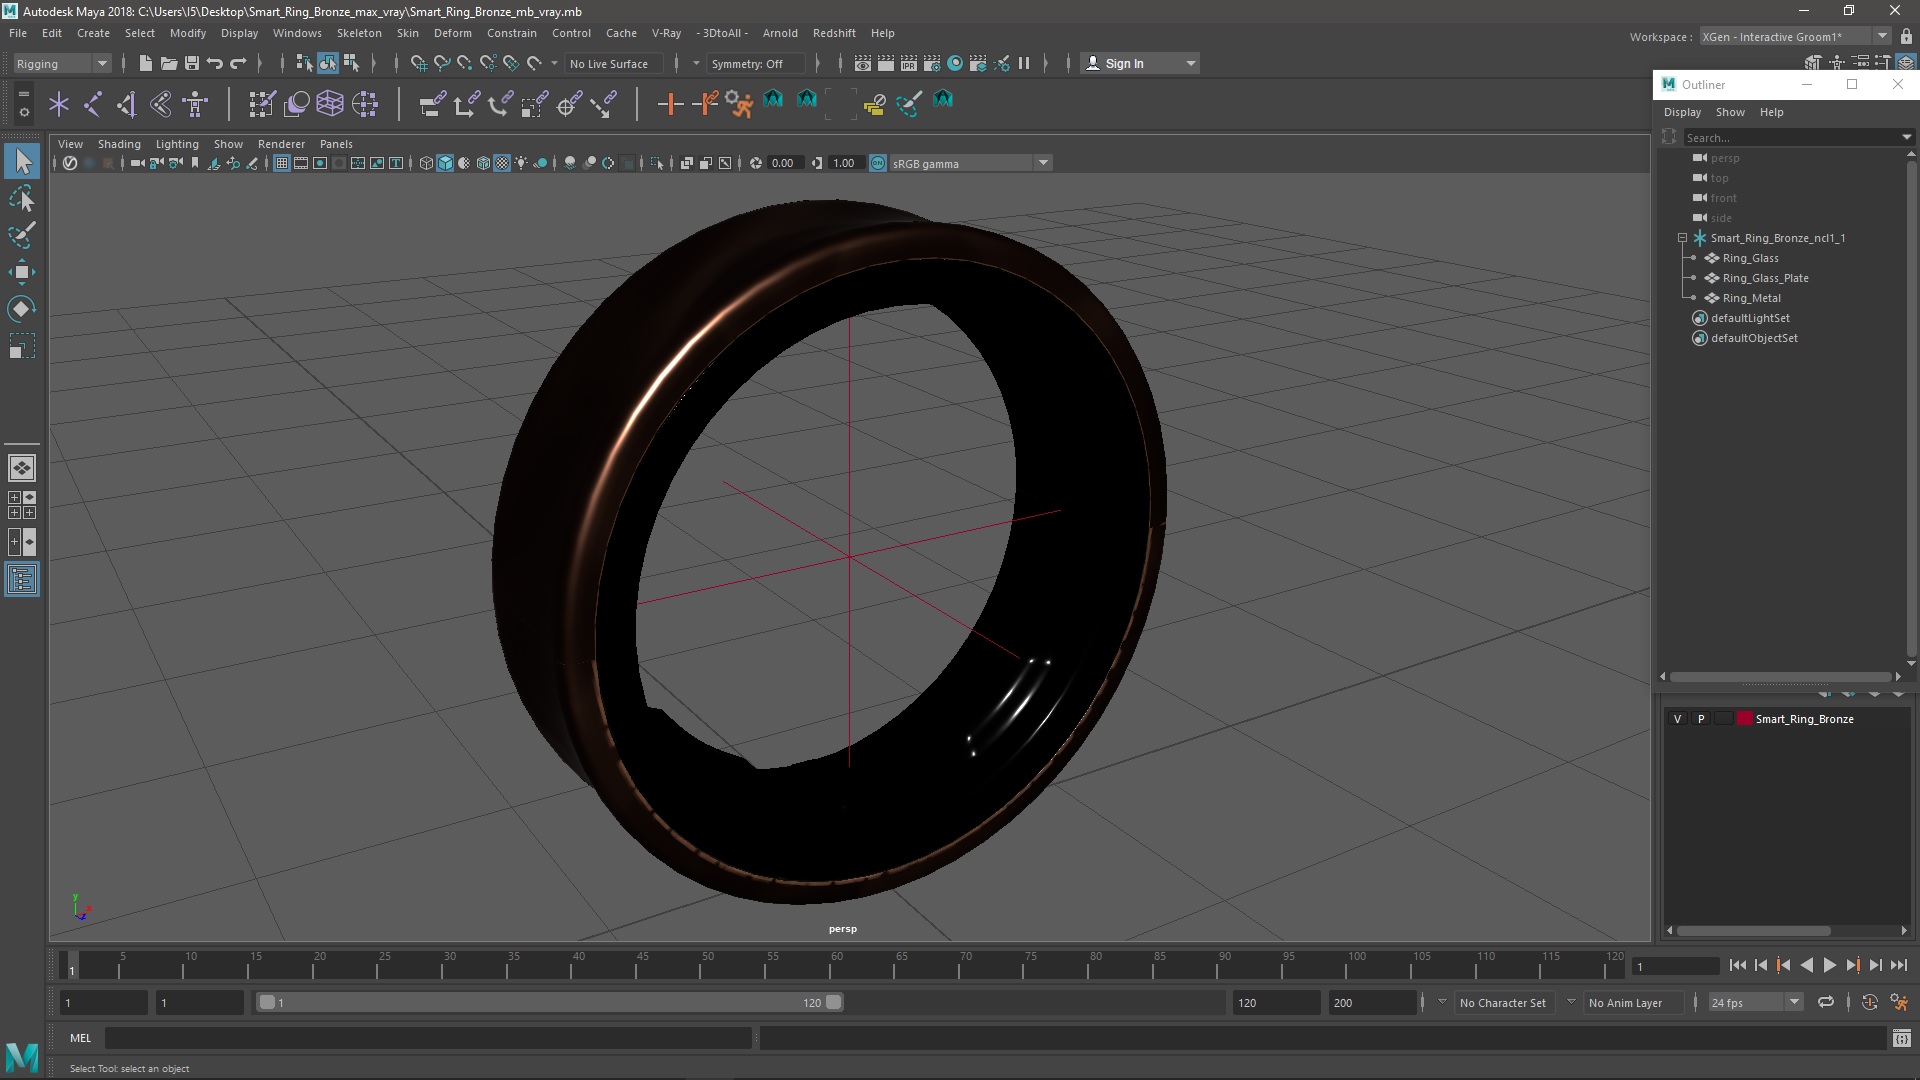The width and height of the screenshot is (1920, 1080).
Task: Select defaultLightSet in the Outliner
Action: tap(1750, 318)
